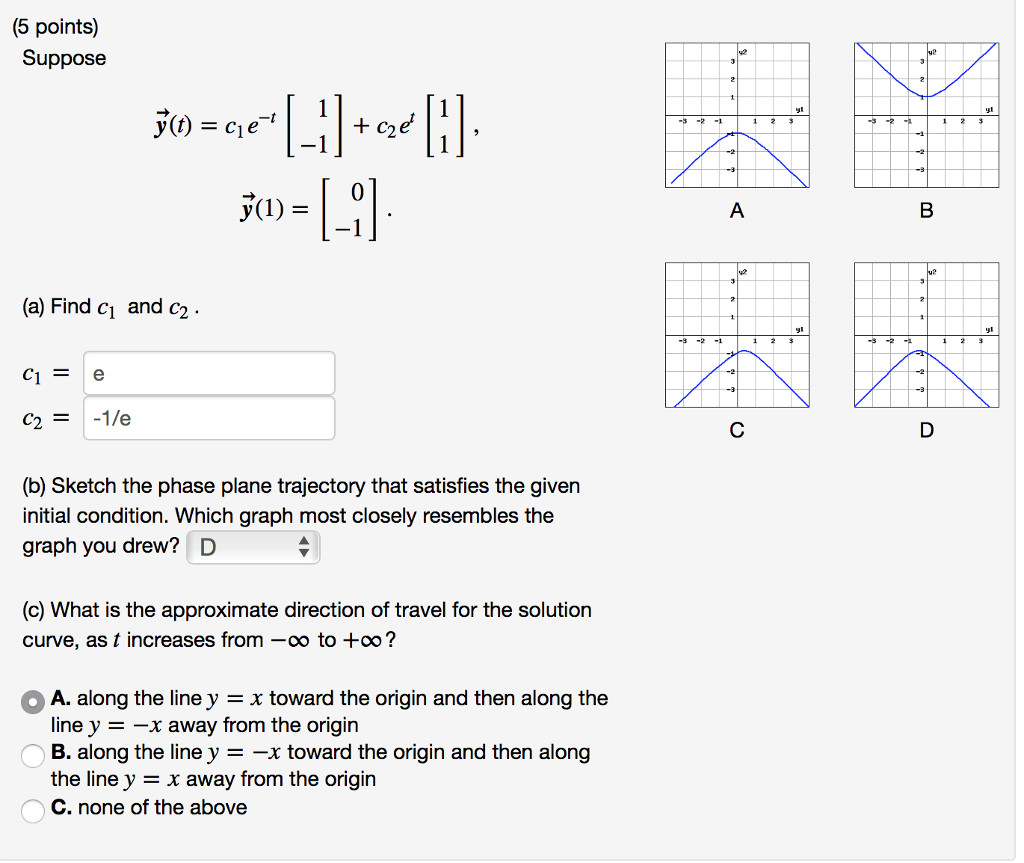
Task: Click the label C beneath its graph
Action: click(737, 431)
